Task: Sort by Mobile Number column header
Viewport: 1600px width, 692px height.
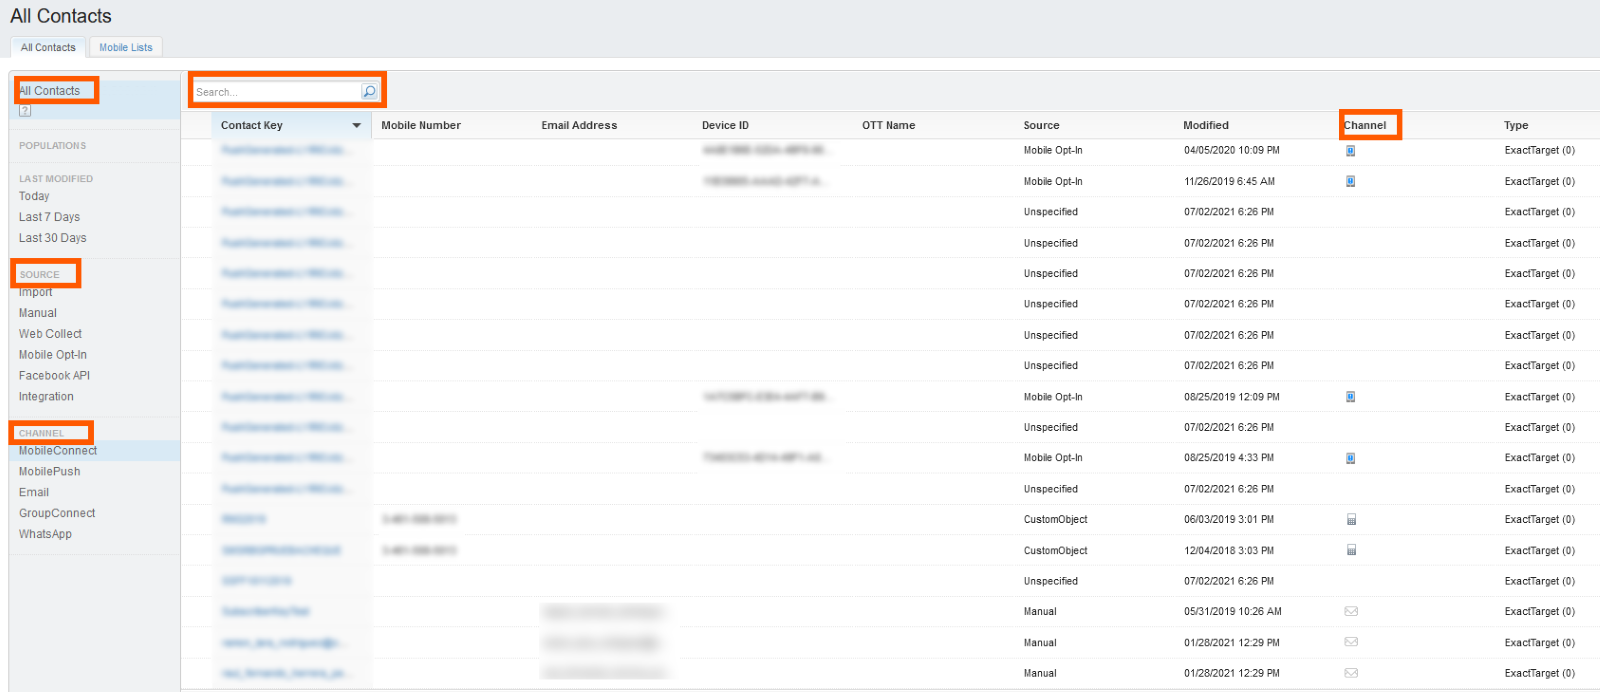Action: pyautogui.click(x=421, y=126)
